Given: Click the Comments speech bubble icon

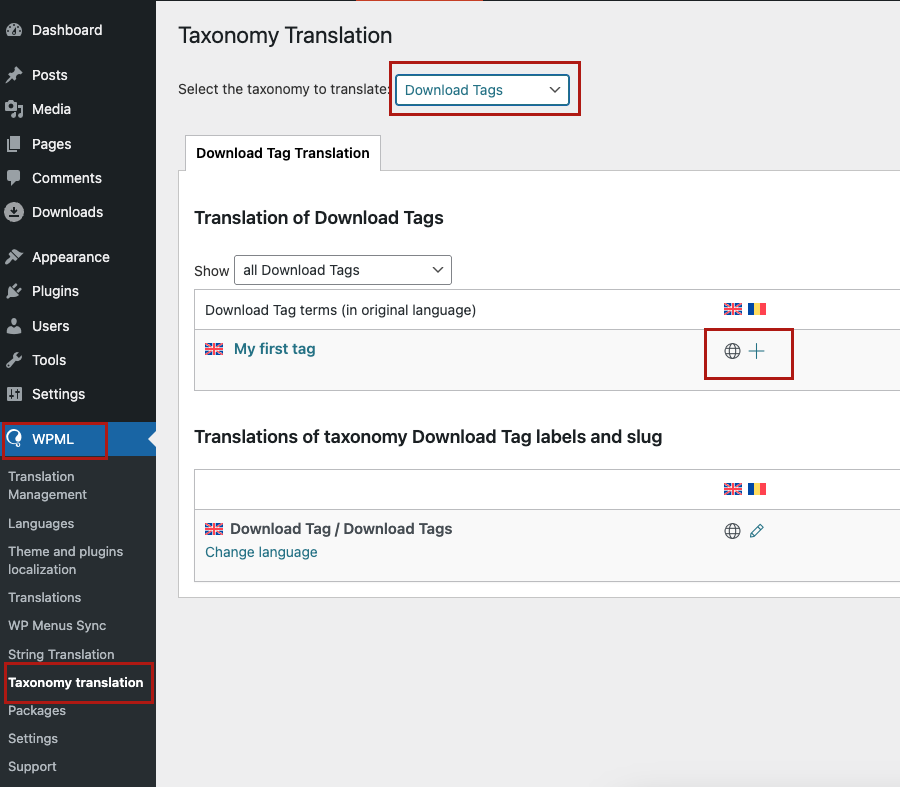Looking at the screenshot, I should tap(14, 178).
